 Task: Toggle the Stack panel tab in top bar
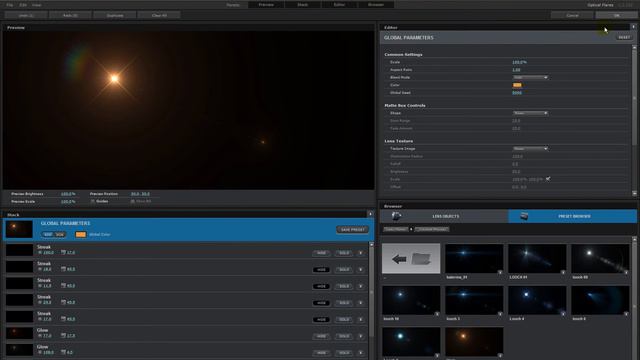click(302, 4)
